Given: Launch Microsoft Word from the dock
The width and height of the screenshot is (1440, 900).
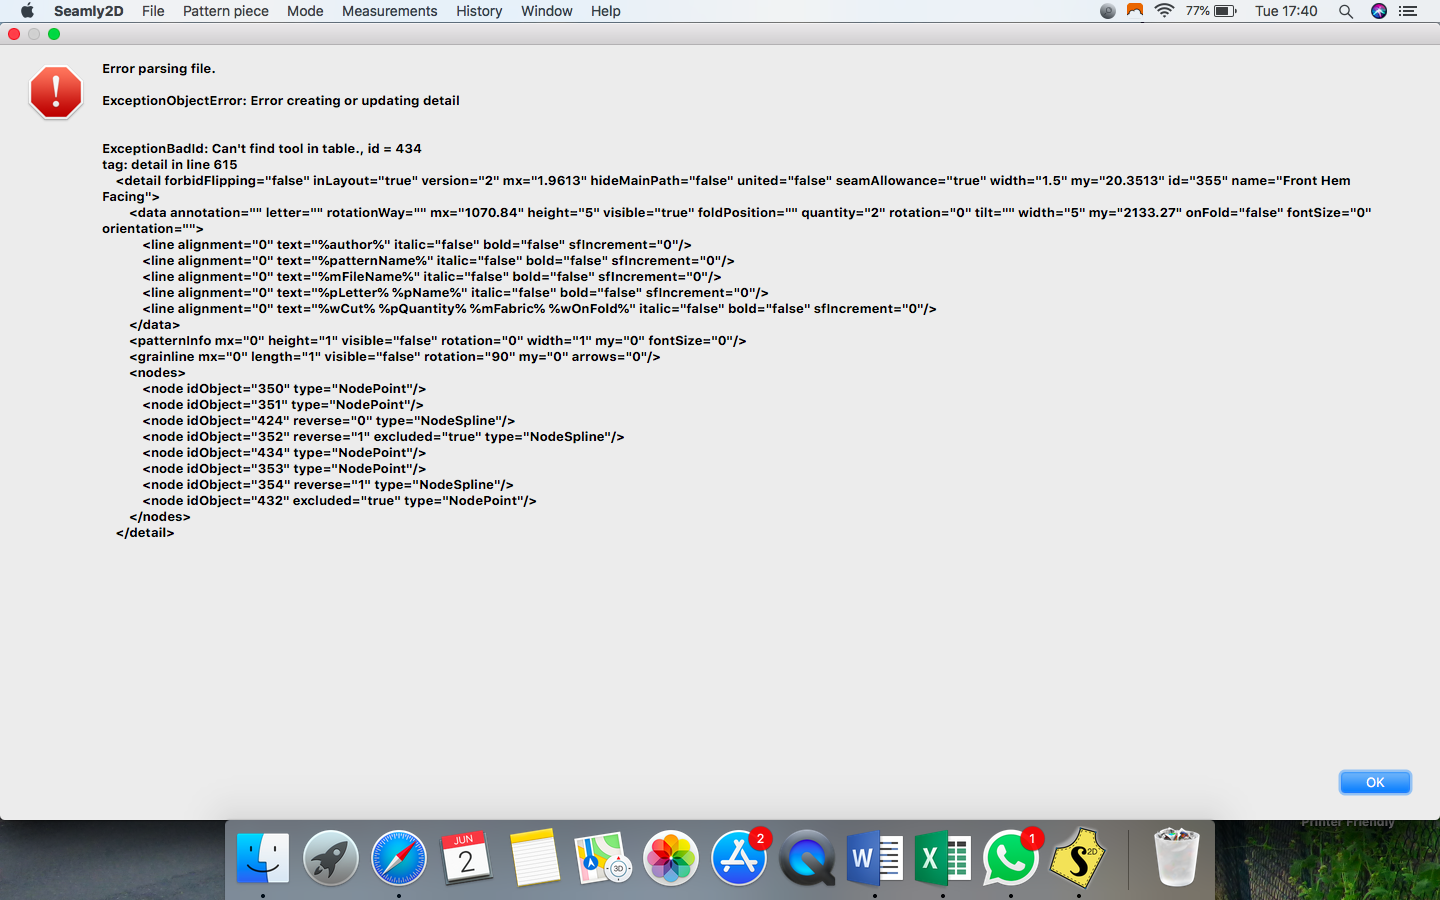Looking at the screenshot, I should click(x=874, y=858).
